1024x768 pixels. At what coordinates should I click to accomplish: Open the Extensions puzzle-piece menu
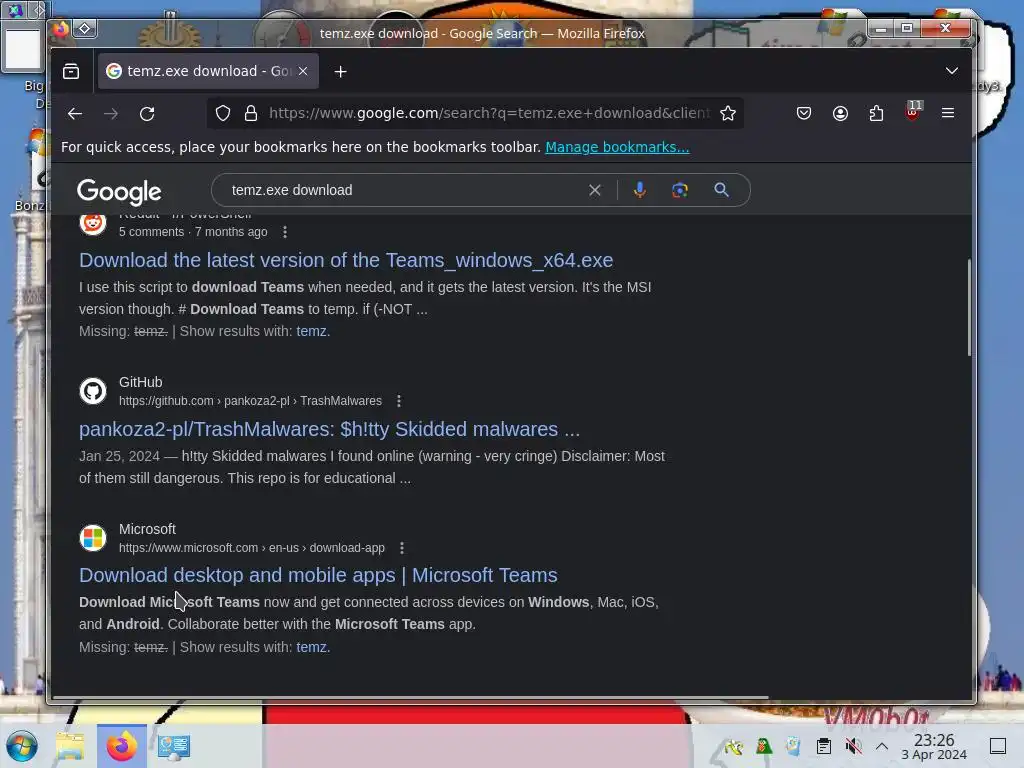876,114
